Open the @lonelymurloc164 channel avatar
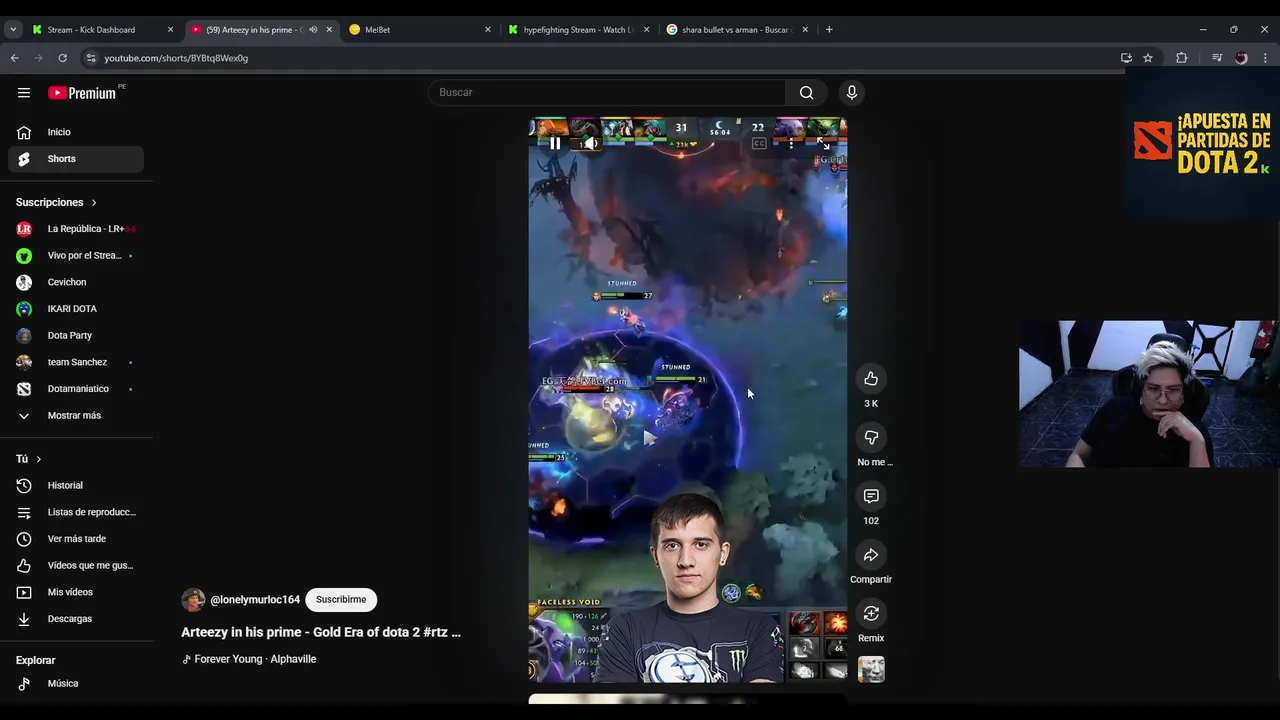The height and width of the screenshot is (720, 1280). click(x=193, y=600)
